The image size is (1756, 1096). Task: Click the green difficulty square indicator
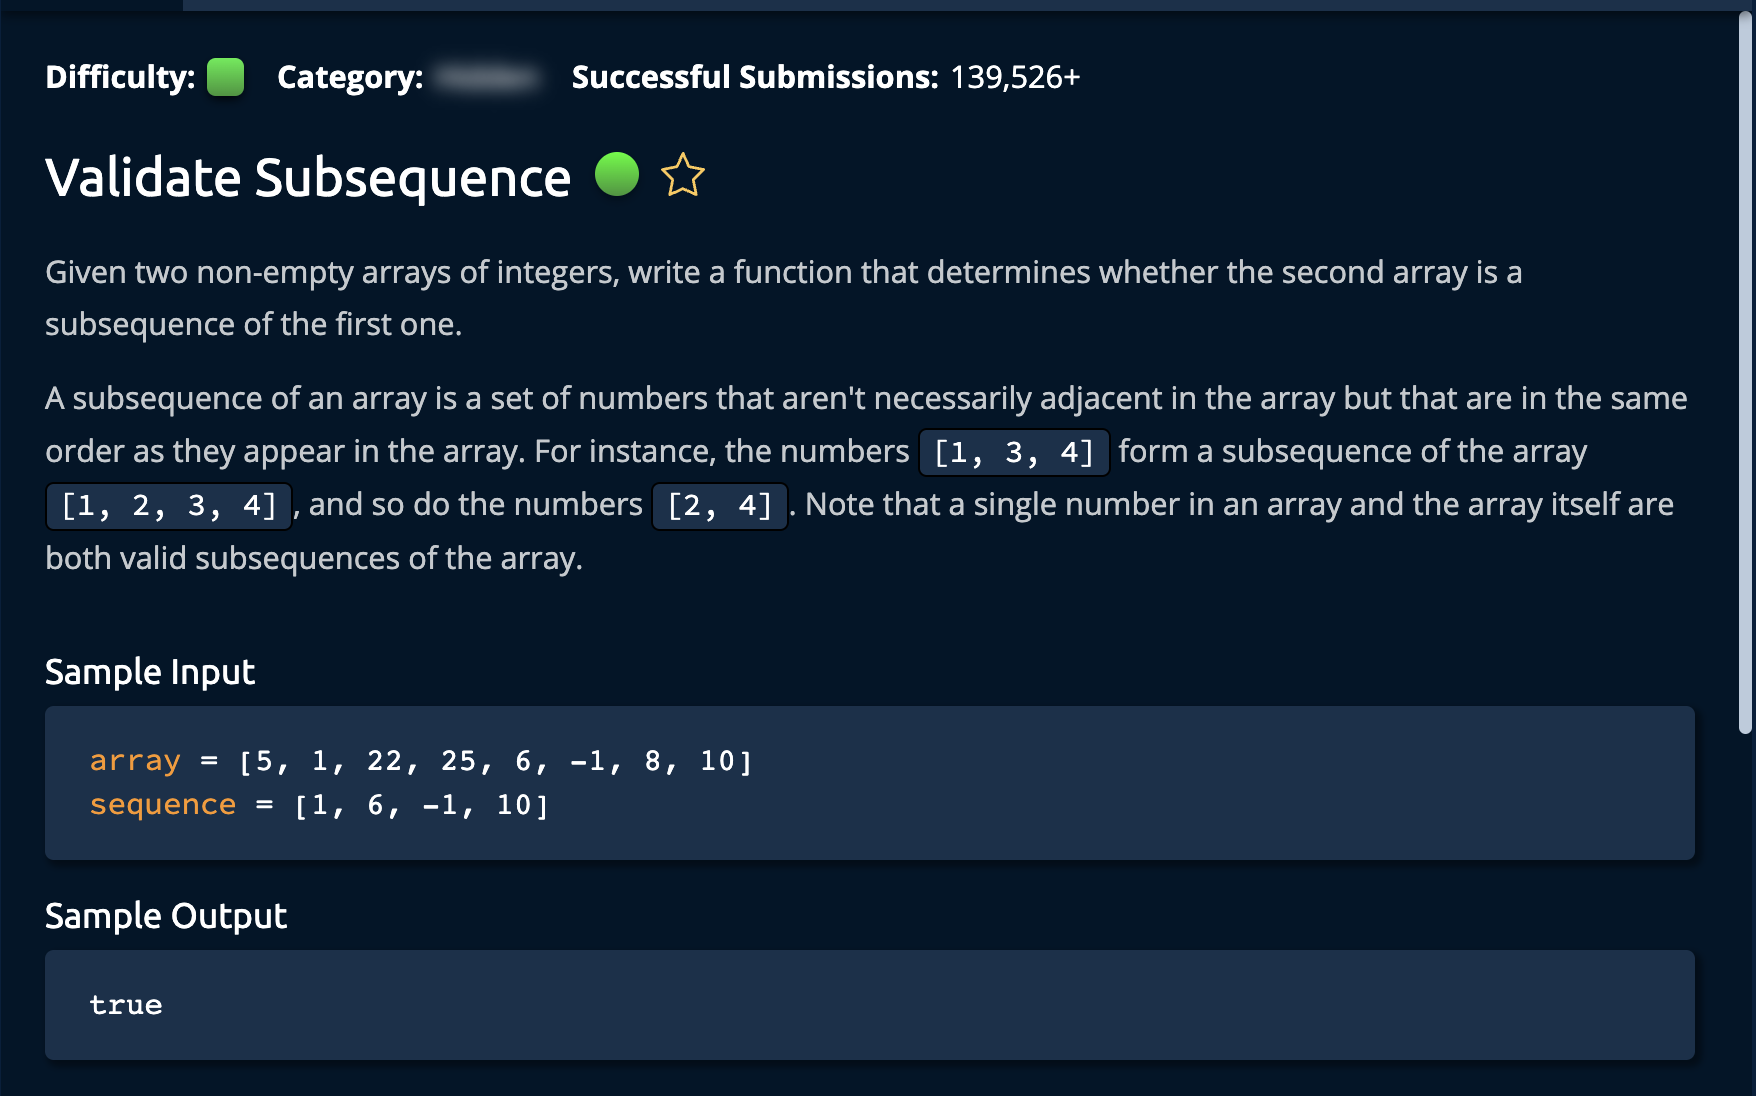pos(225,77)
